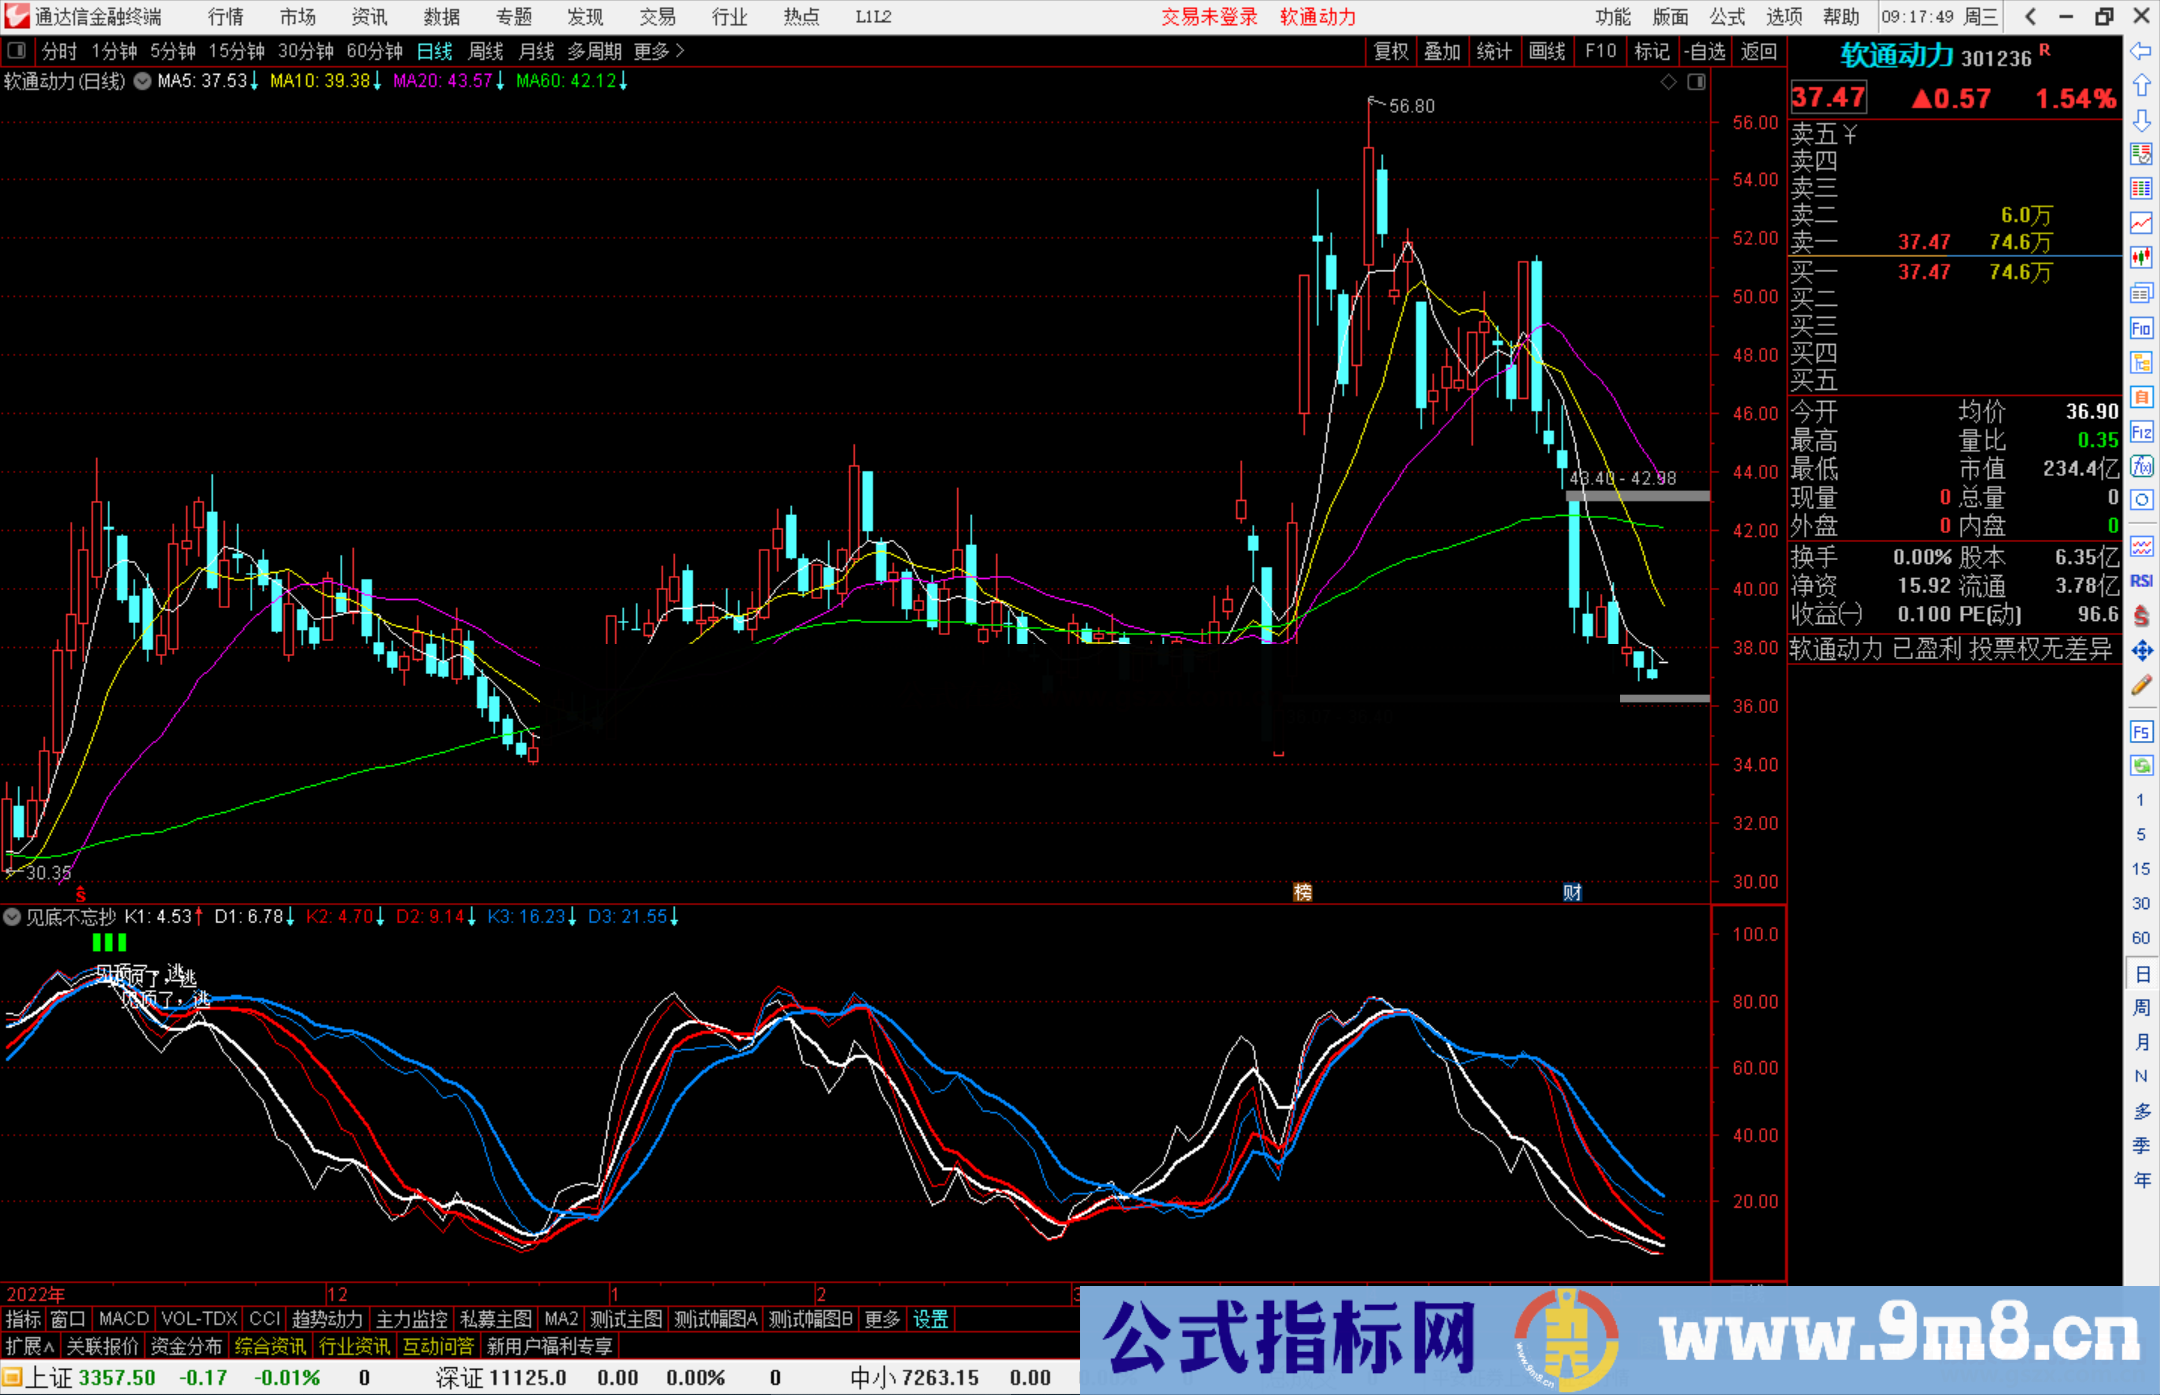2160x1395 pixels.
Task: Click the 卖五 expand arrow
Action: 1850,133
